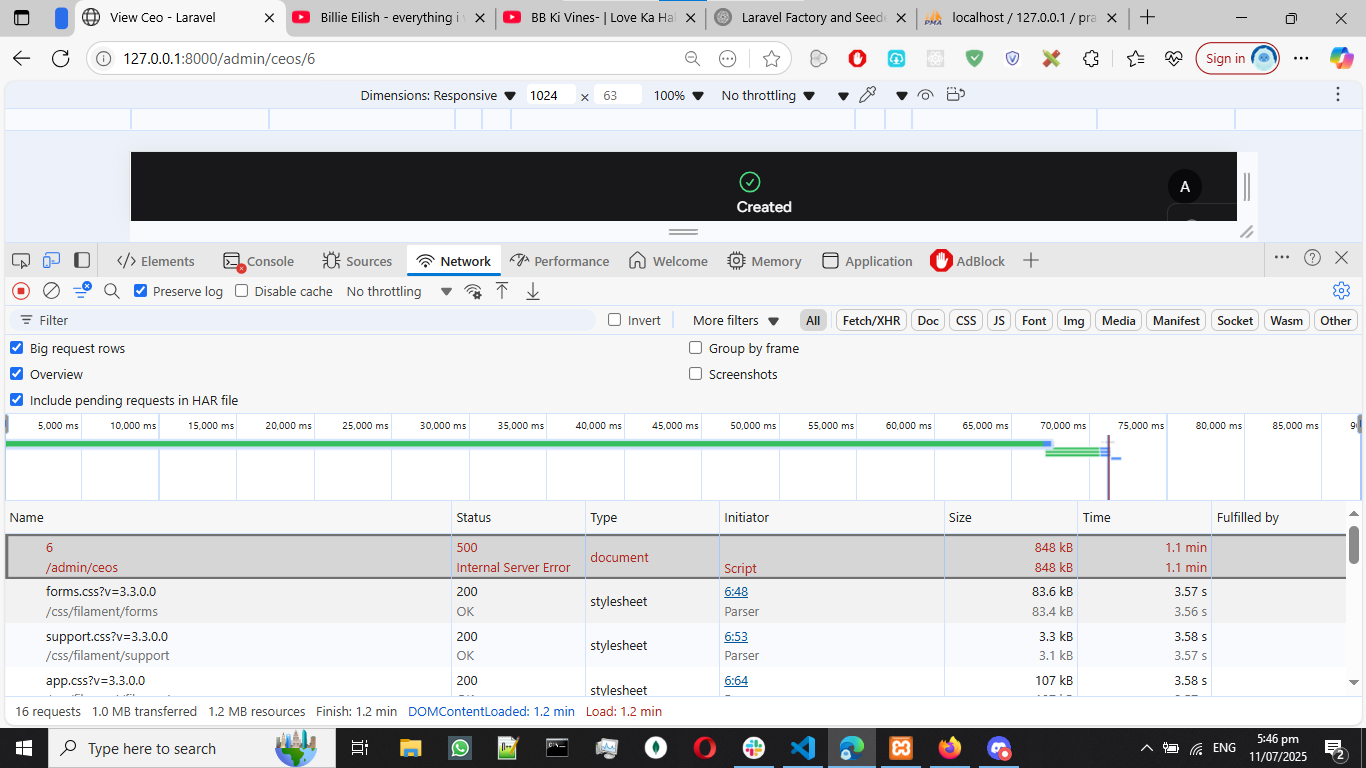Viewport: 1366px width, 768px height.
Task: Open device toolbar more options menu
Action: coord(1338,95)
